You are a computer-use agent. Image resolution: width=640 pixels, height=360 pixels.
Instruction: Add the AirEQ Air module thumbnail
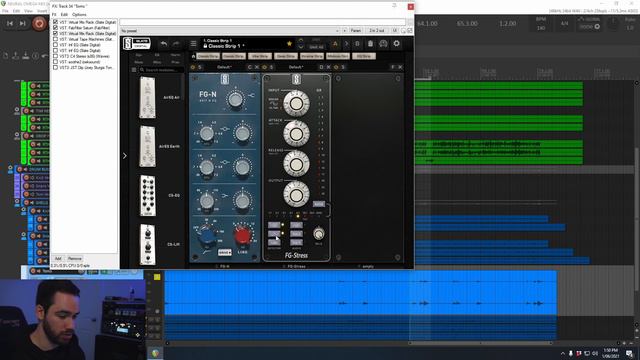point(147,98)
